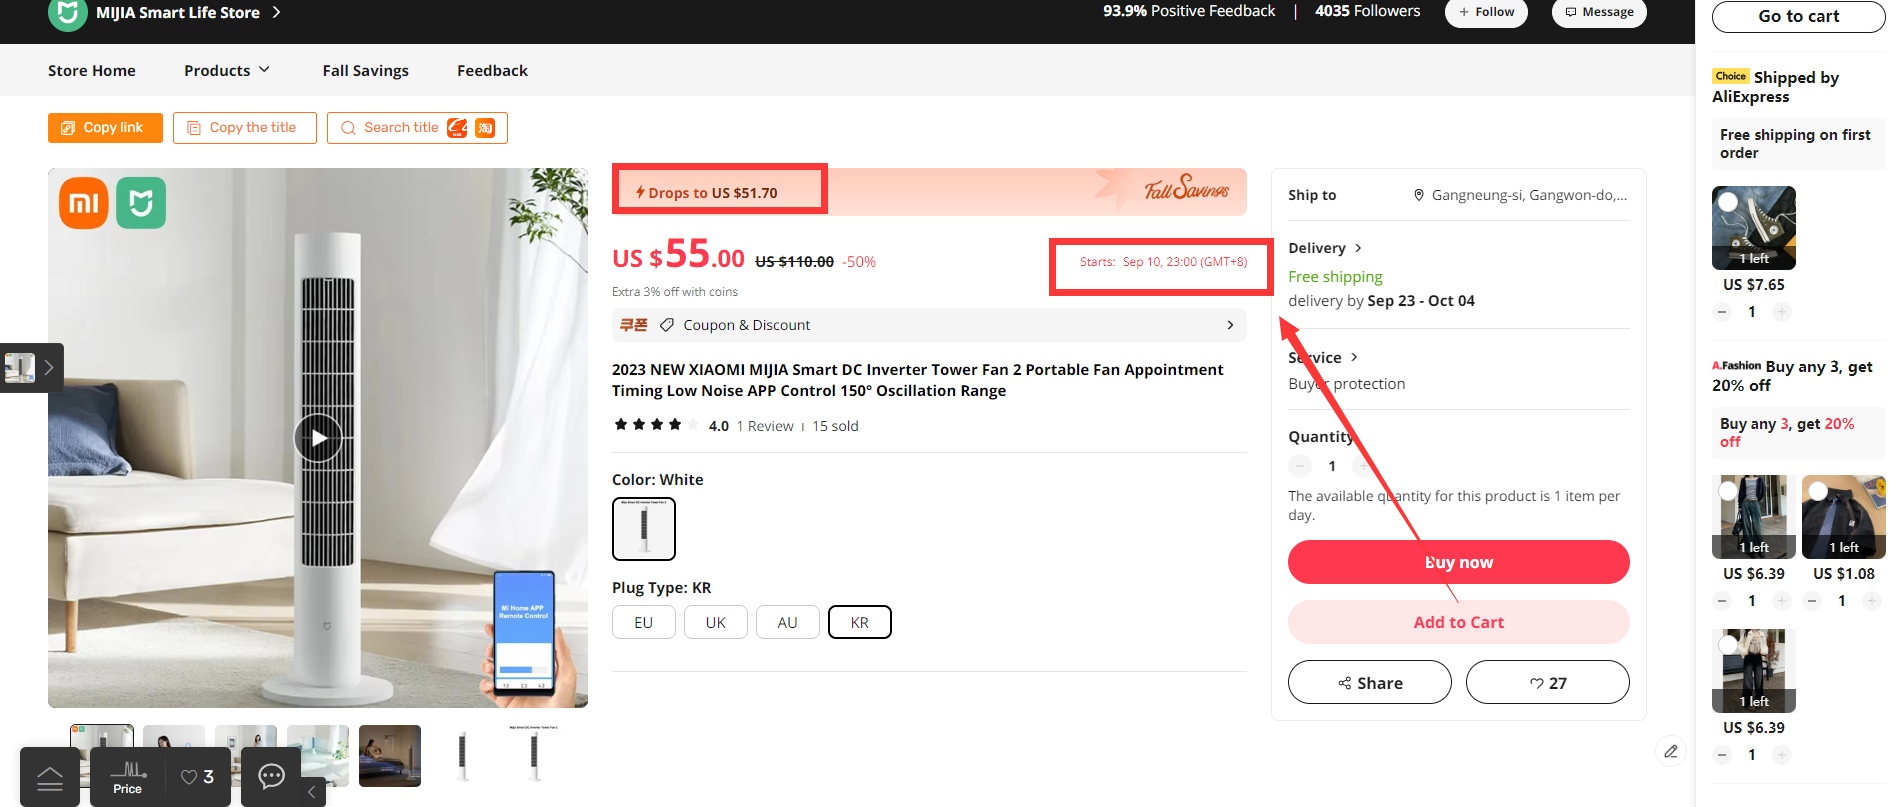This screenshot has width=1895, height=807.
Task: Click the Choice badge icon
Action: coord(1730,76)
